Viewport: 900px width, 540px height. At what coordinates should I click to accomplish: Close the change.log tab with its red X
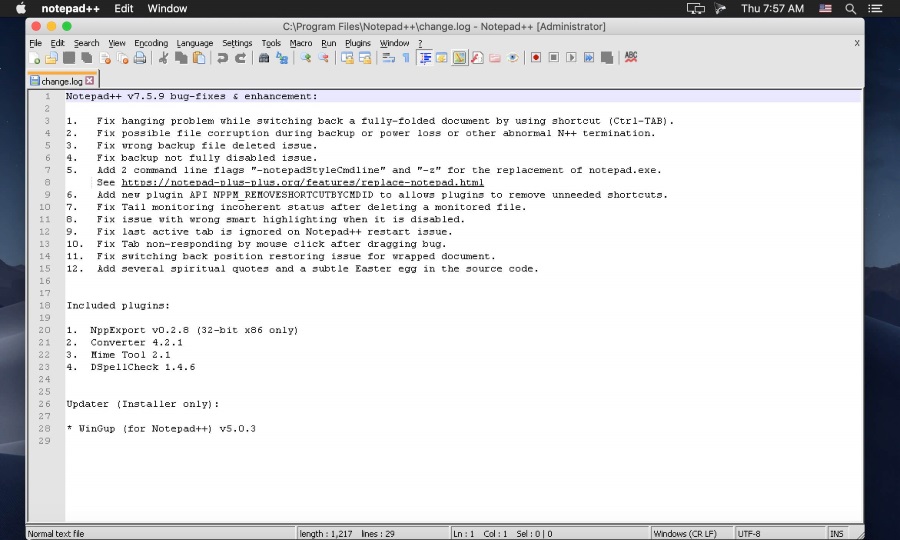tap(90, 81)
